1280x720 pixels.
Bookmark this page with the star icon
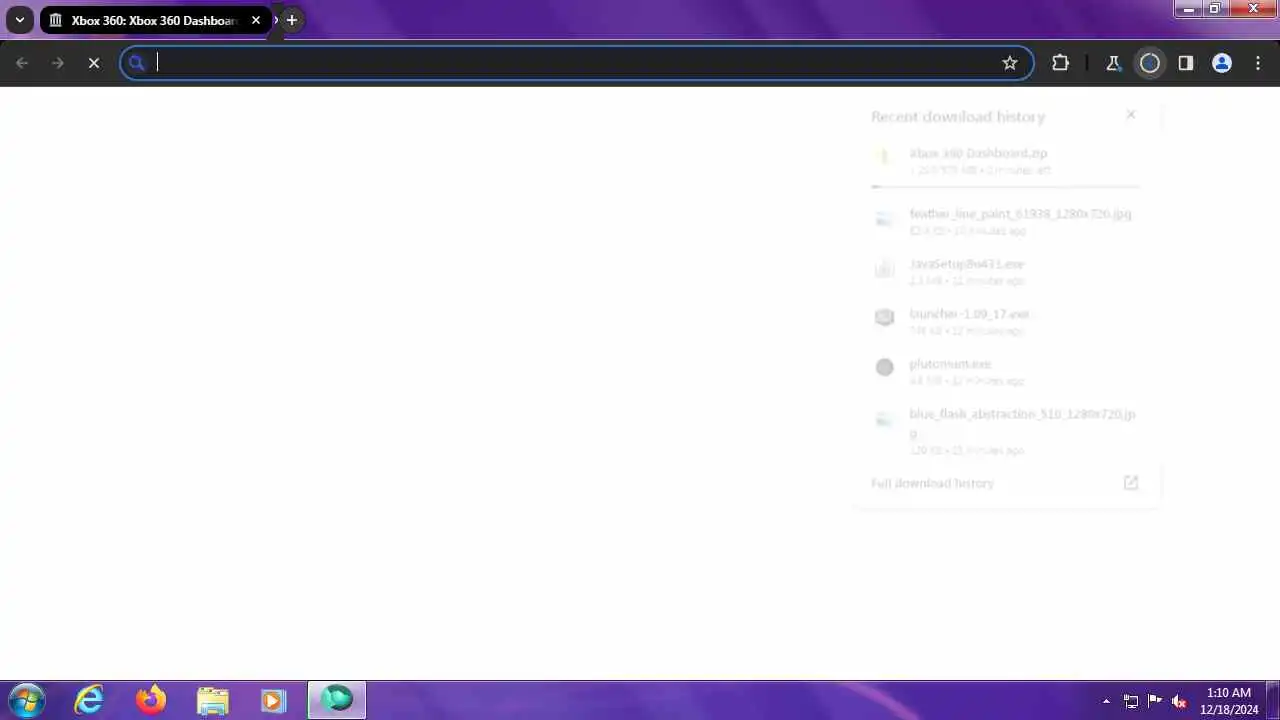pyautogui.click(x=1010, y=63)
